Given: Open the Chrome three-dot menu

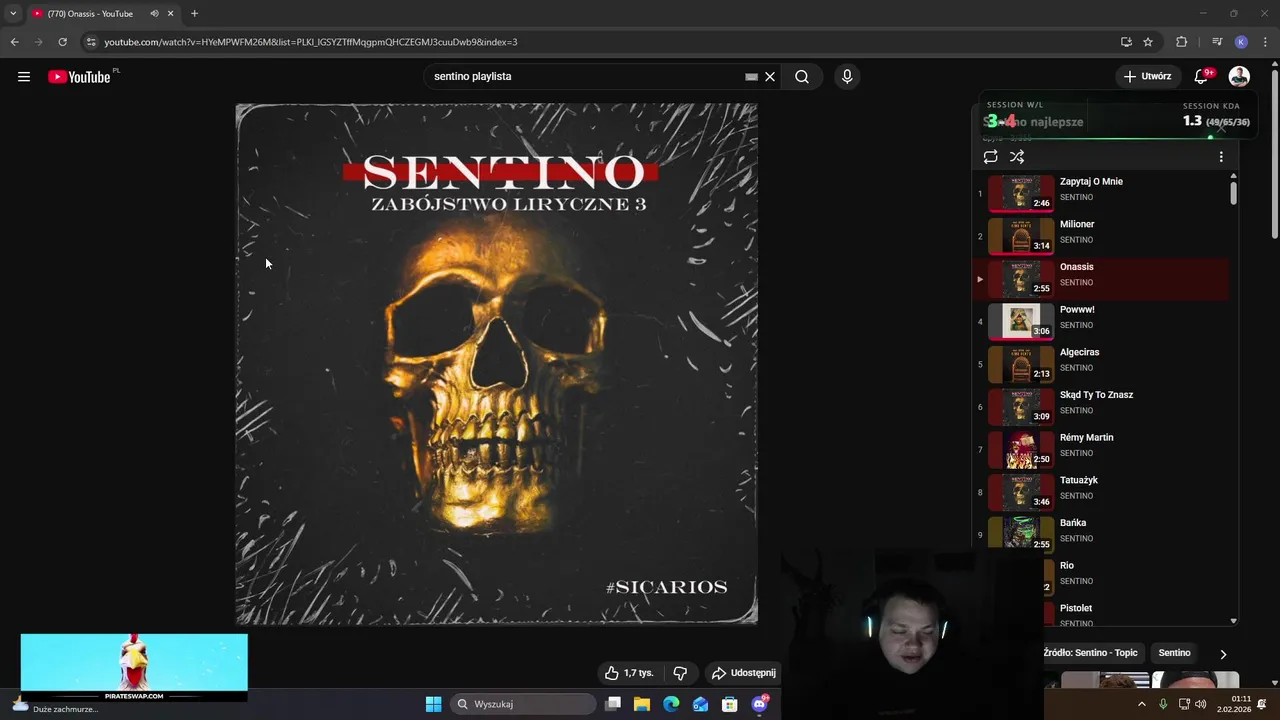Looking at the screenshot, I should 1264,42.
